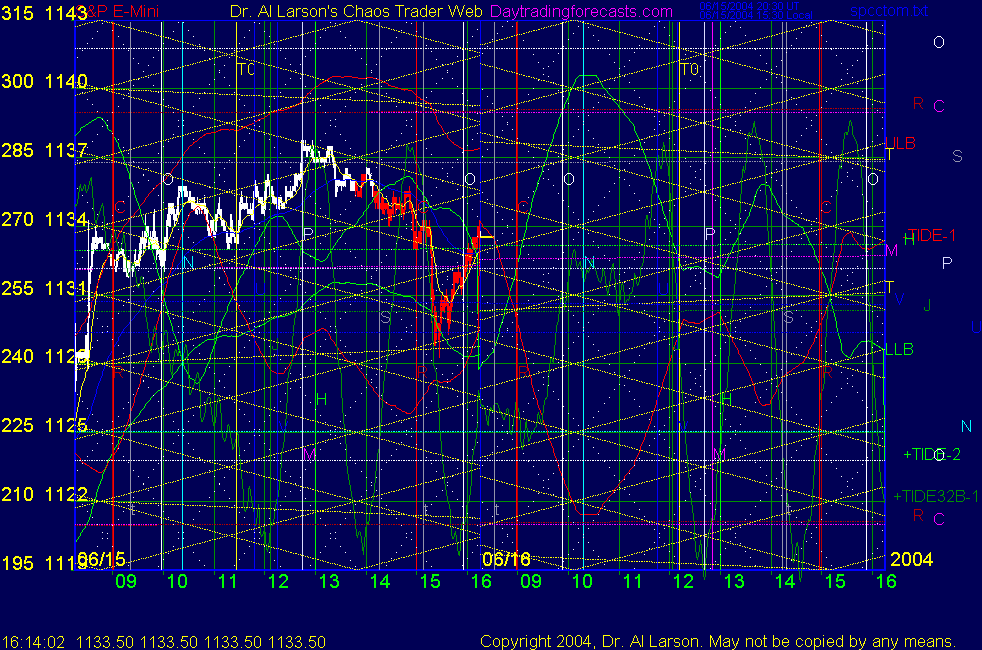Click the white P in the right margin
Screen dimensions: 982x650
point(947,263)
